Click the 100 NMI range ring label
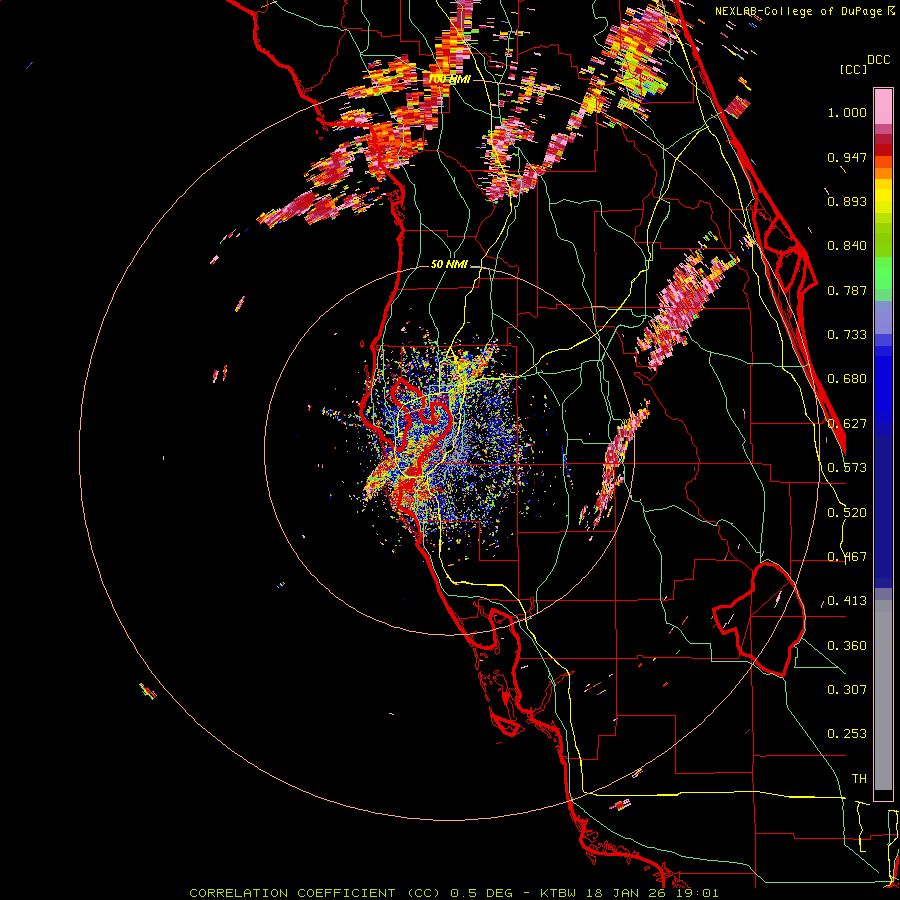The image size is (900, 900). 449,79
